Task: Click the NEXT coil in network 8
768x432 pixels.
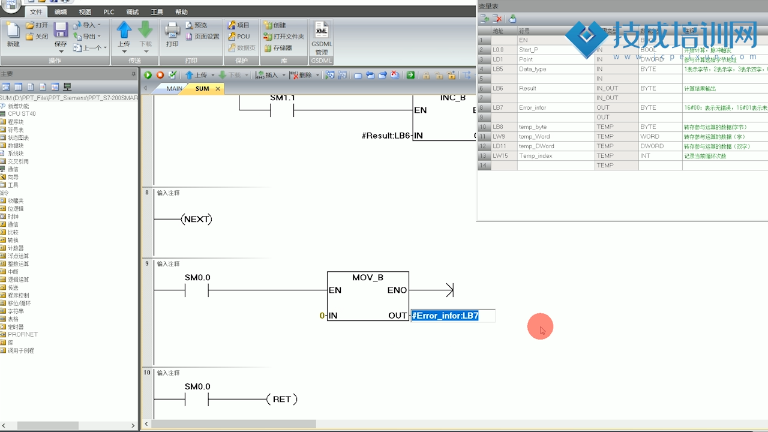Action: coord(196,219)
